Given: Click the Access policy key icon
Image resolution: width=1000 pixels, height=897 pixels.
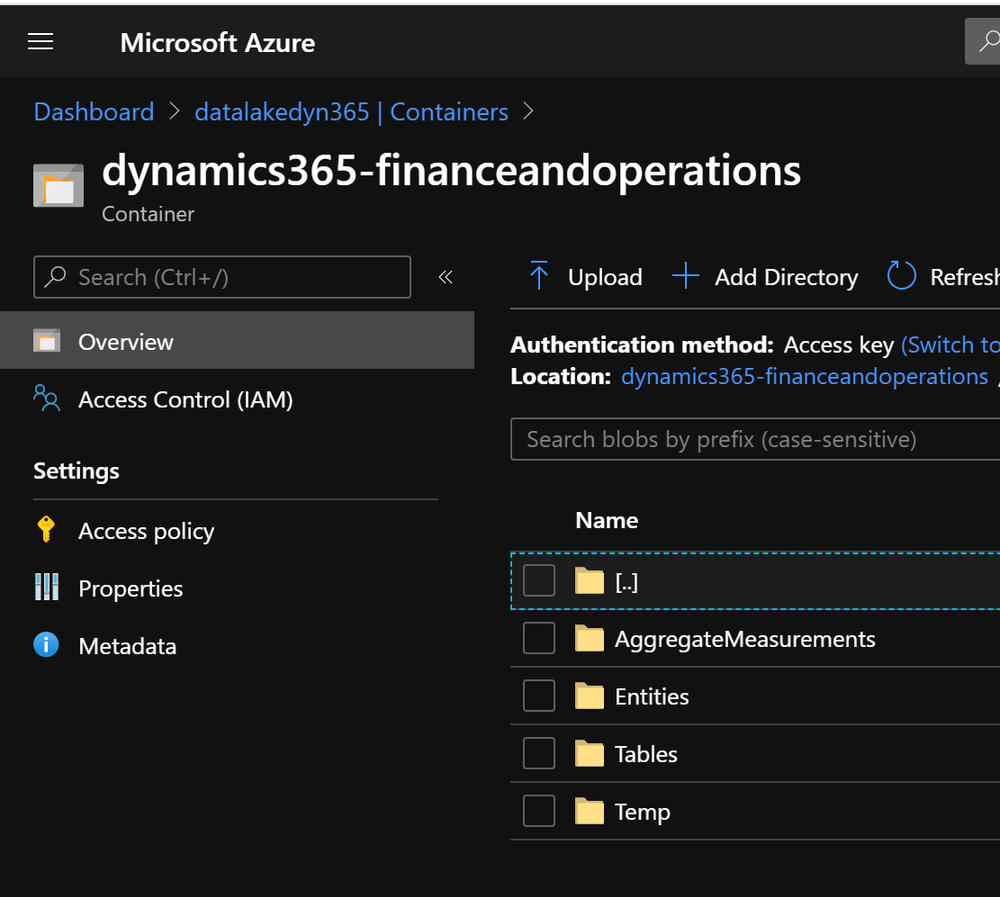Looking at the screenshot, I should tap(46, 530).
